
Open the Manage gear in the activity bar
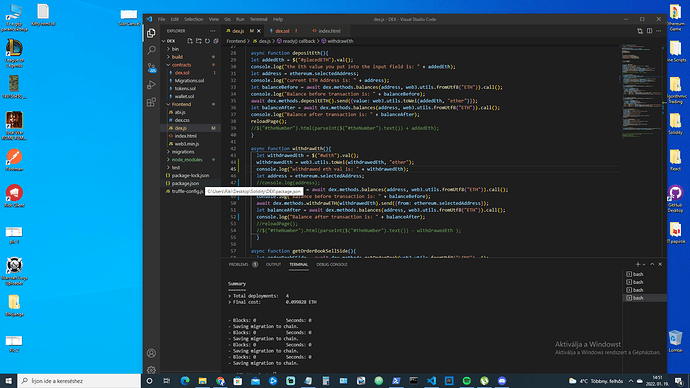point(151,370)
